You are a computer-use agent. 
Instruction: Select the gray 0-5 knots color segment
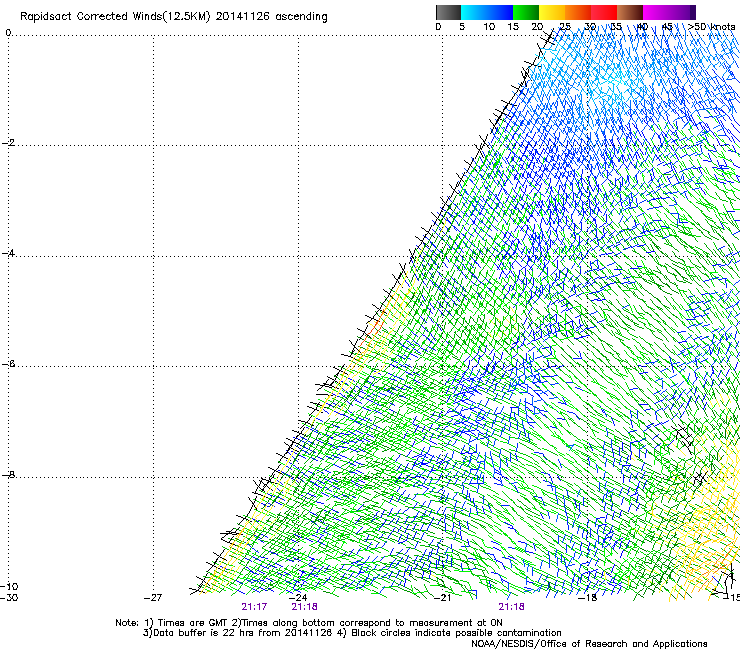coord(448,12)
